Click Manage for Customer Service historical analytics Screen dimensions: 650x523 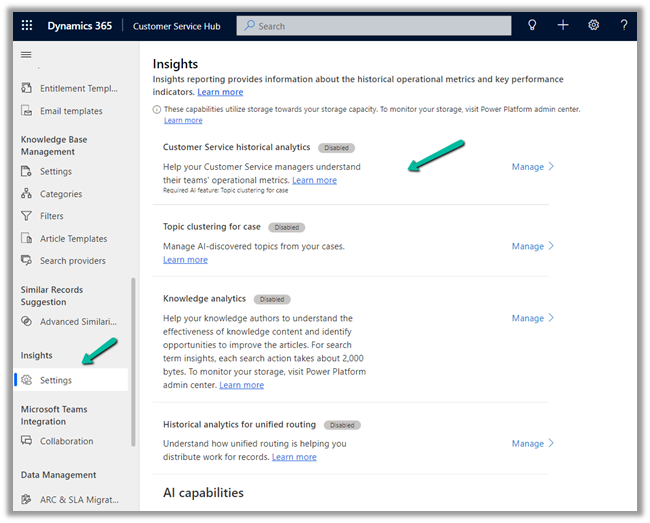tap(528, 167)
